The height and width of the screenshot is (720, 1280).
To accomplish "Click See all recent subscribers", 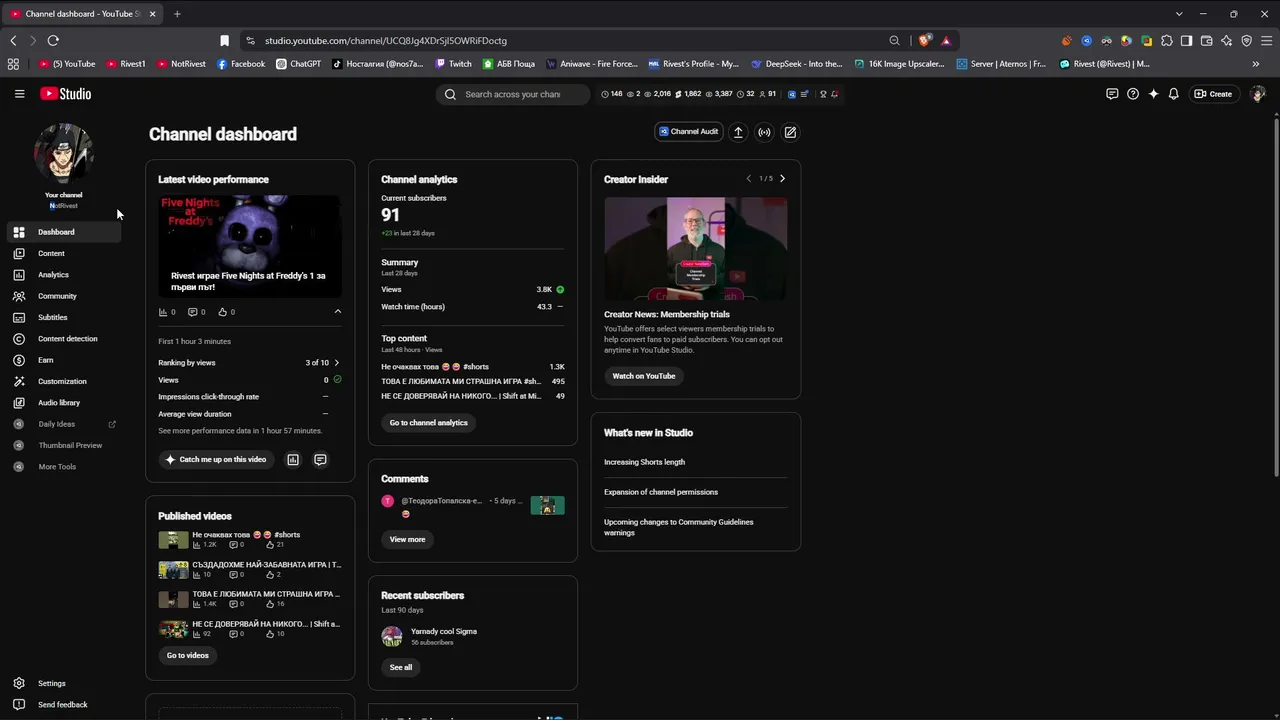I will (400, 668).
